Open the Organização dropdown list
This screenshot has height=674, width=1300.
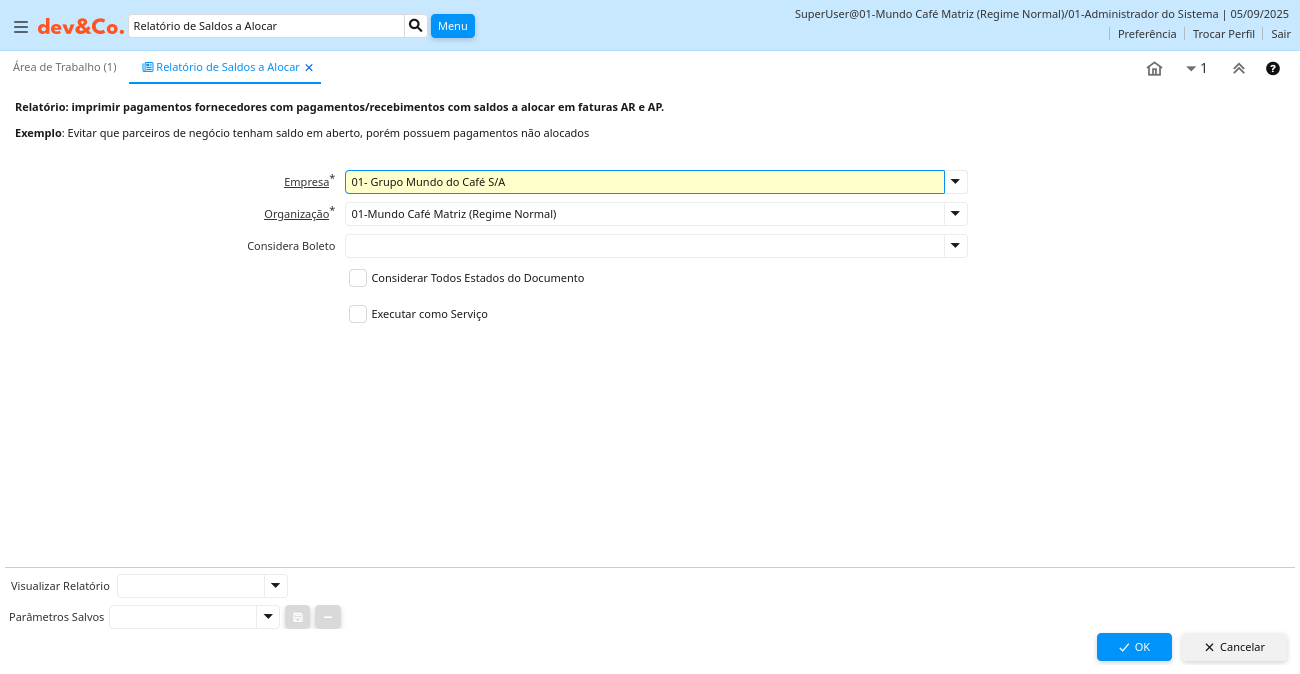click(x=955, y=214)
